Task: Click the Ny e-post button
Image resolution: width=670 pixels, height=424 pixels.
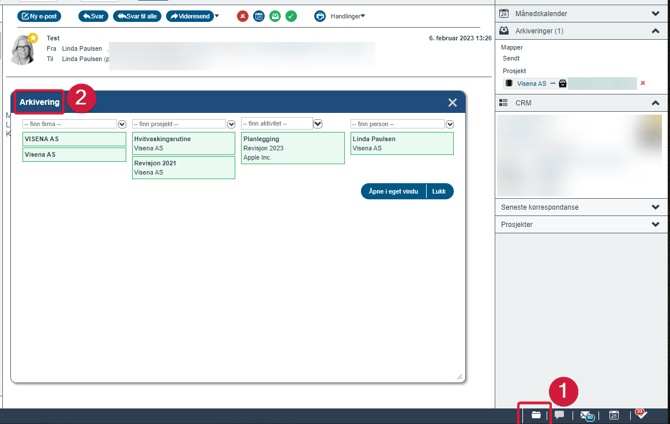Action: pyautogui.click(x=40, y=16)
